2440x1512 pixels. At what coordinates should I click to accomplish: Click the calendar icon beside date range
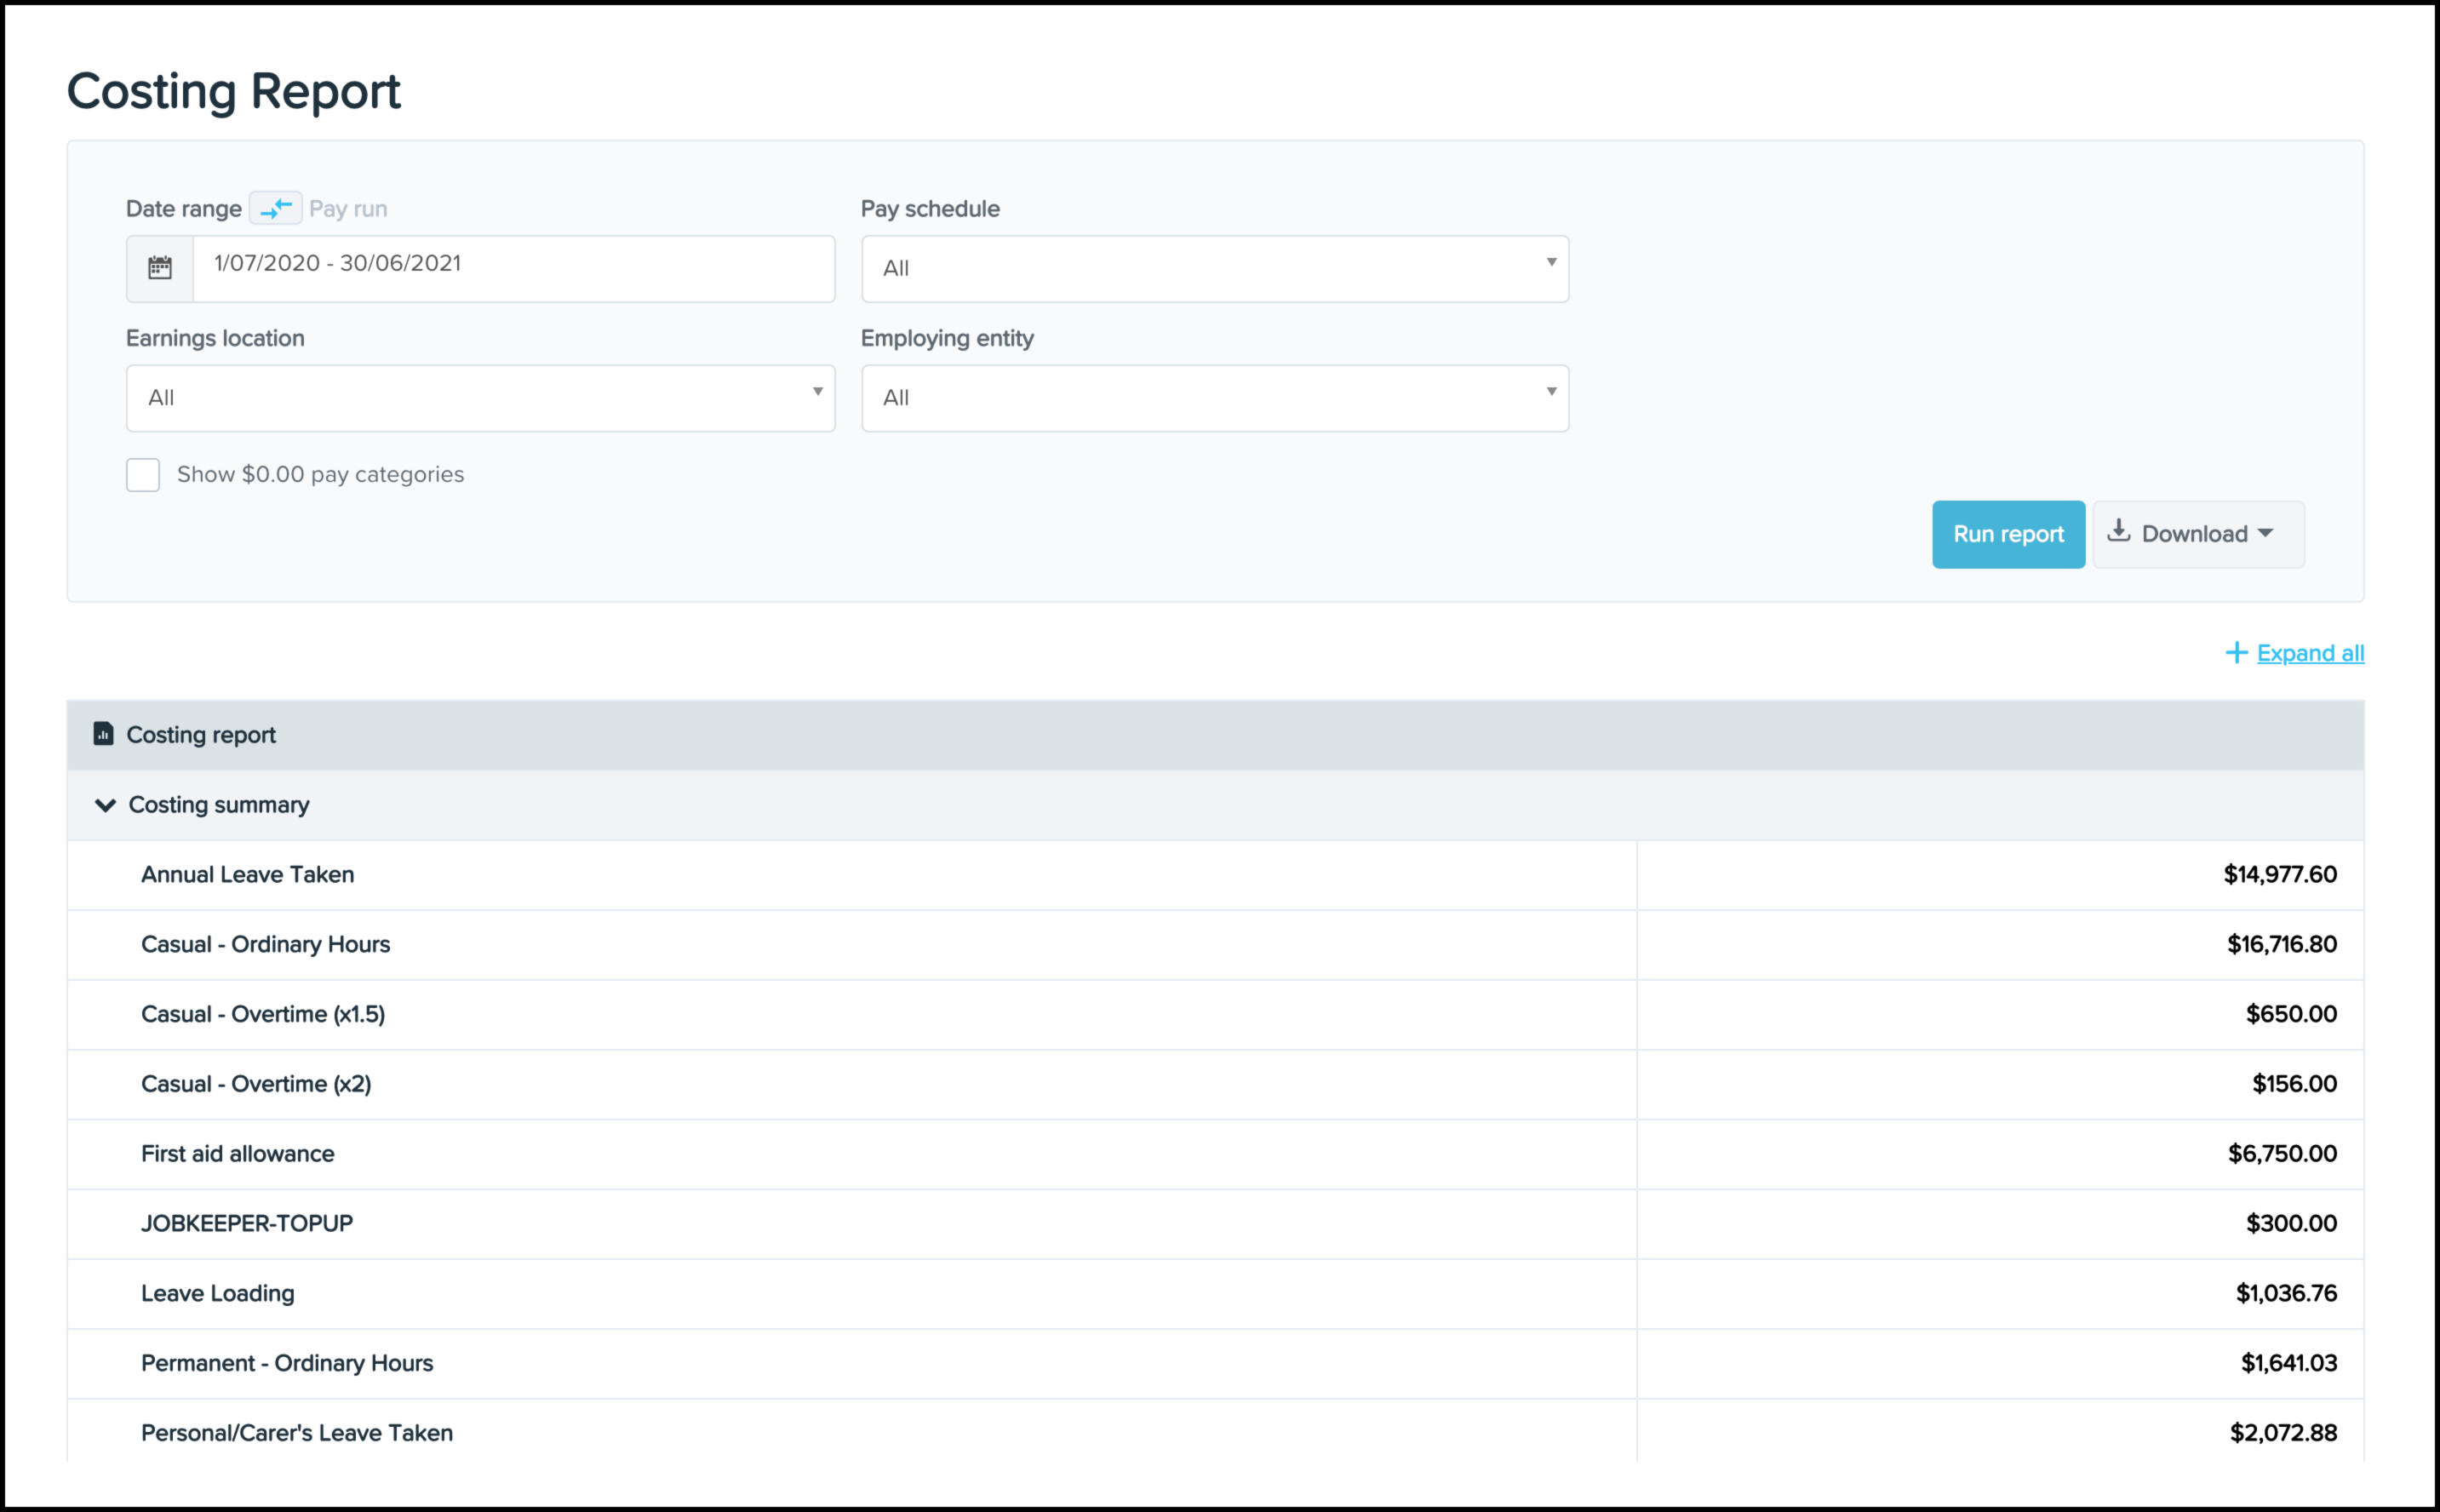[x=160, y=268]
